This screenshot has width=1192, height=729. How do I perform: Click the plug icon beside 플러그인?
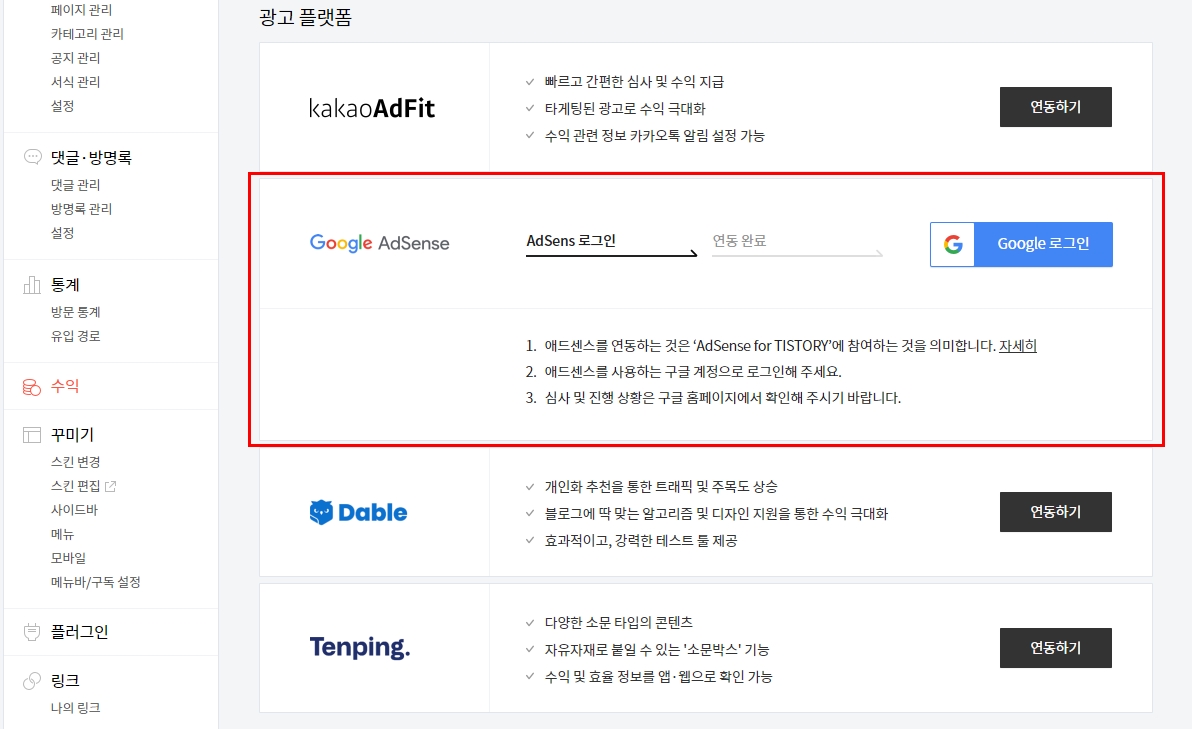click(32, 632)
